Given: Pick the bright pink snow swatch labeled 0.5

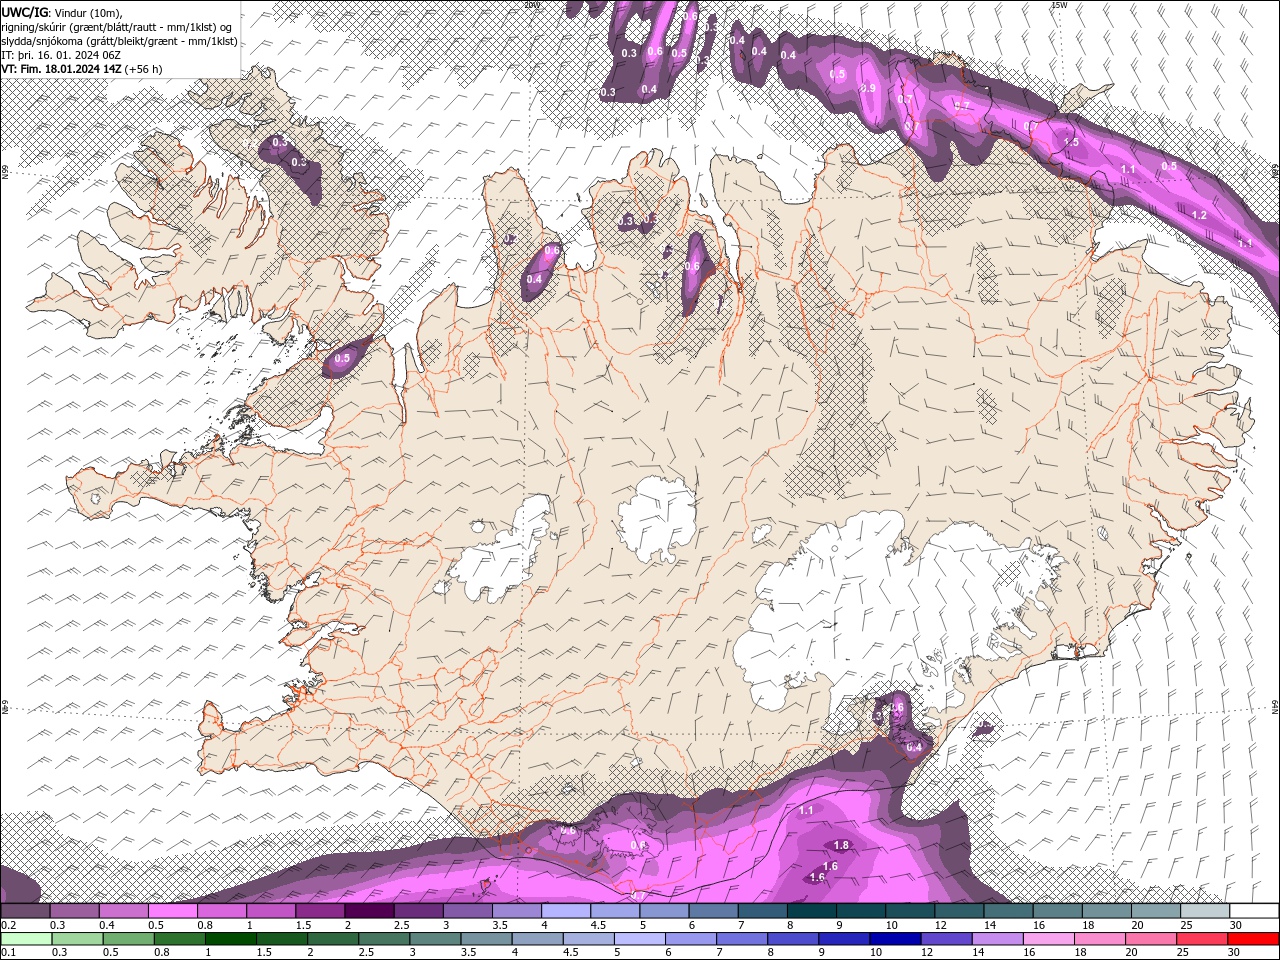Looking at the screenshot, I should point(172,911).
